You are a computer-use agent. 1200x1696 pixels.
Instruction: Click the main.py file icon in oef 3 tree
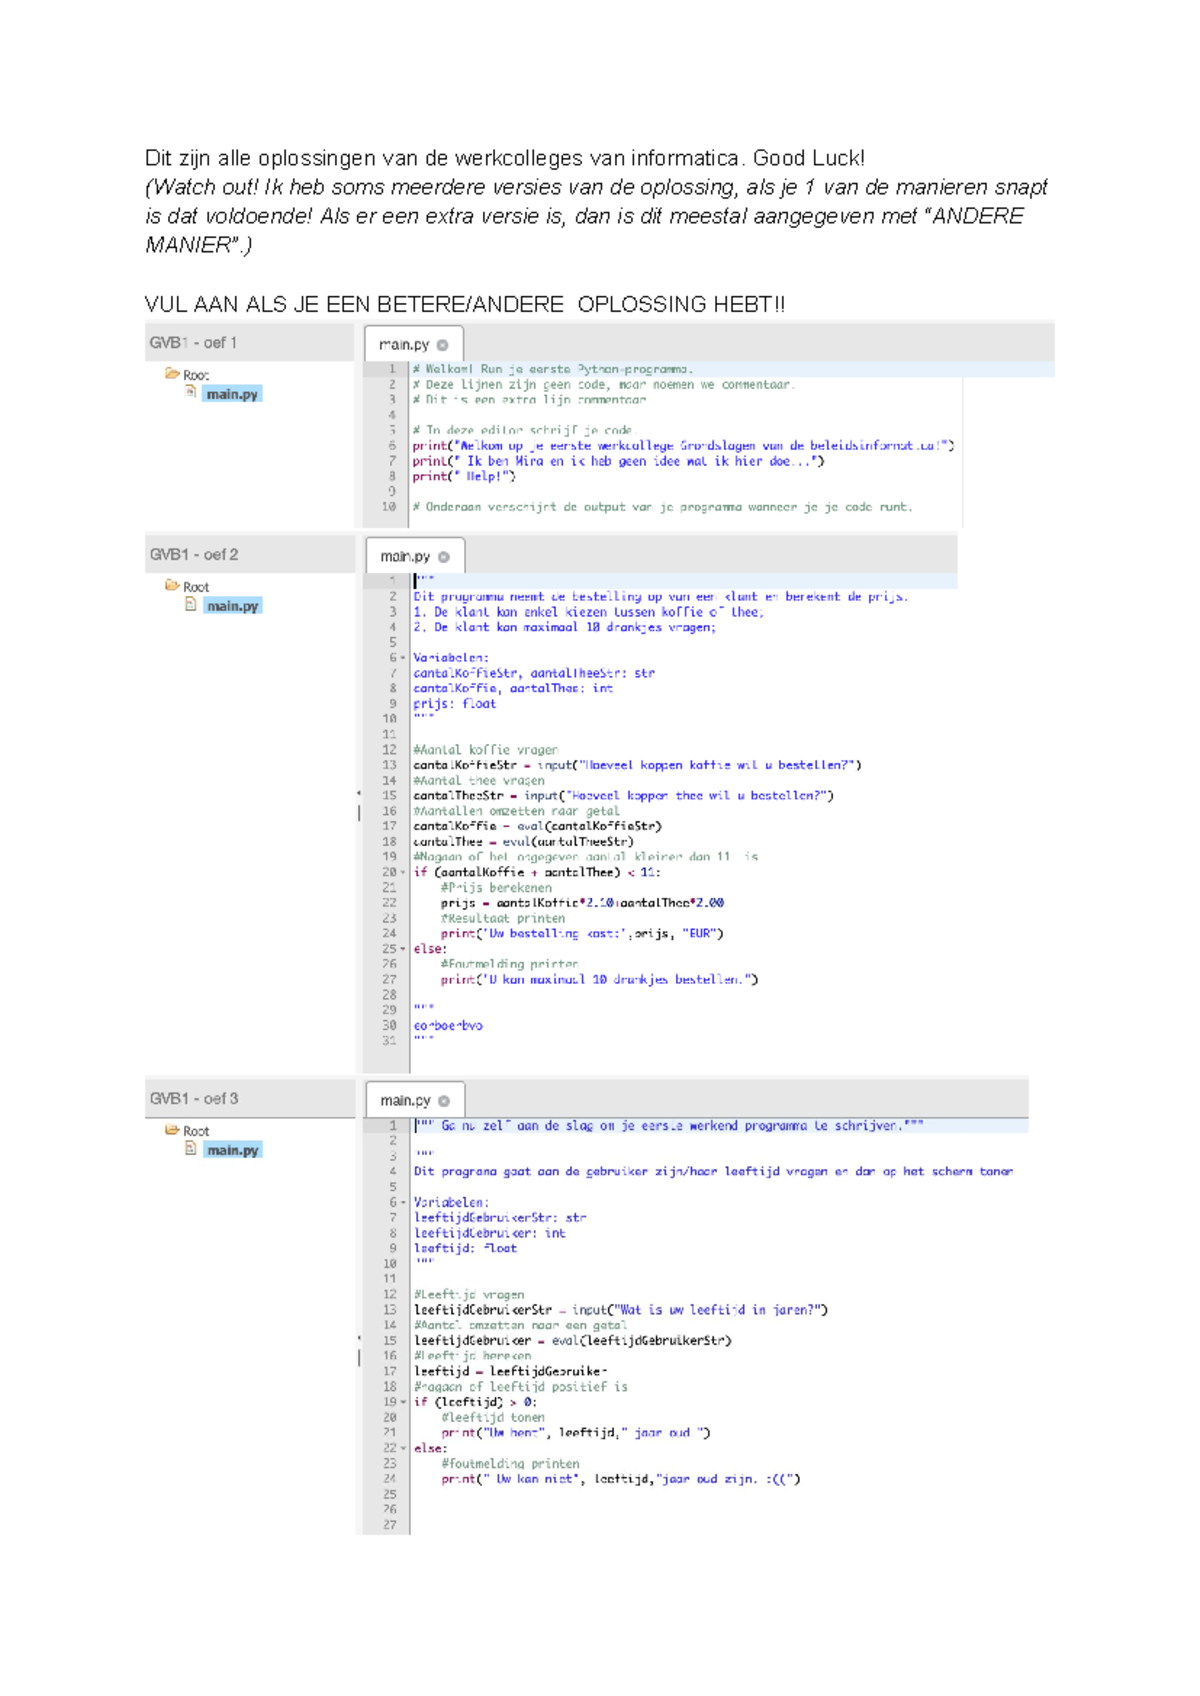(190, 1148)
